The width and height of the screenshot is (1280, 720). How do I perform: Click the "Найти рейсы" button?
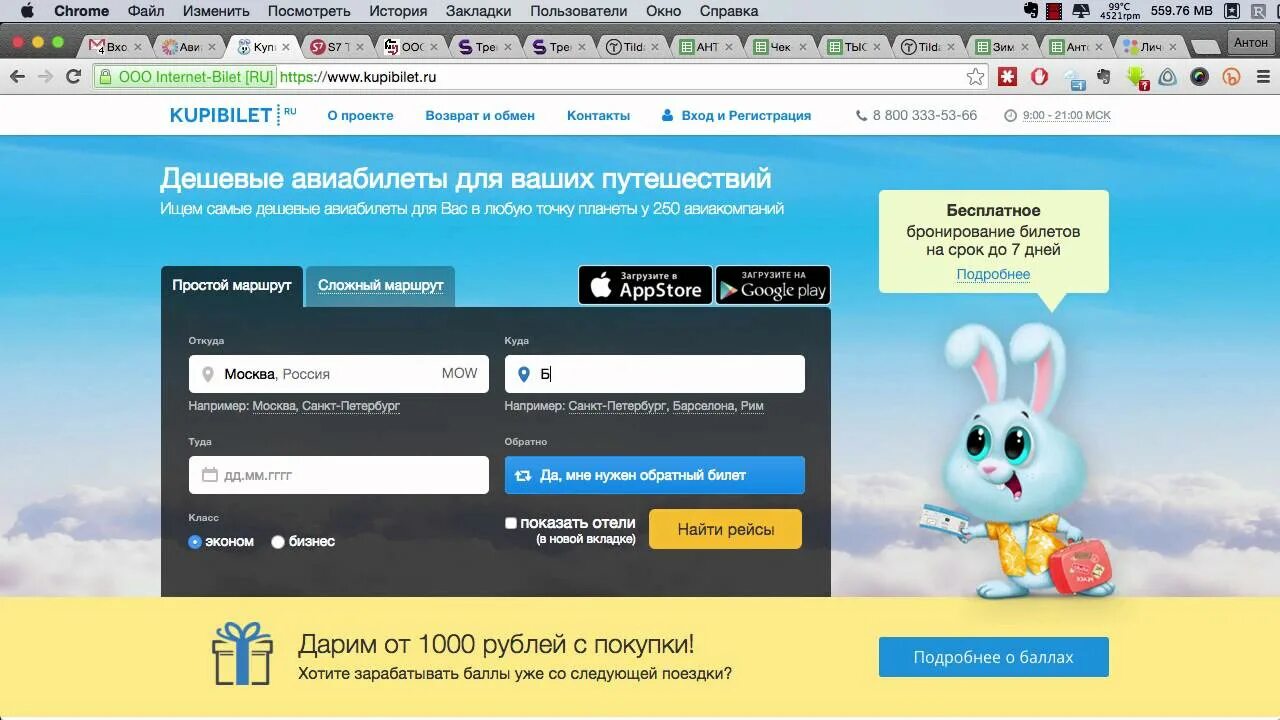(x=726, y=529)
